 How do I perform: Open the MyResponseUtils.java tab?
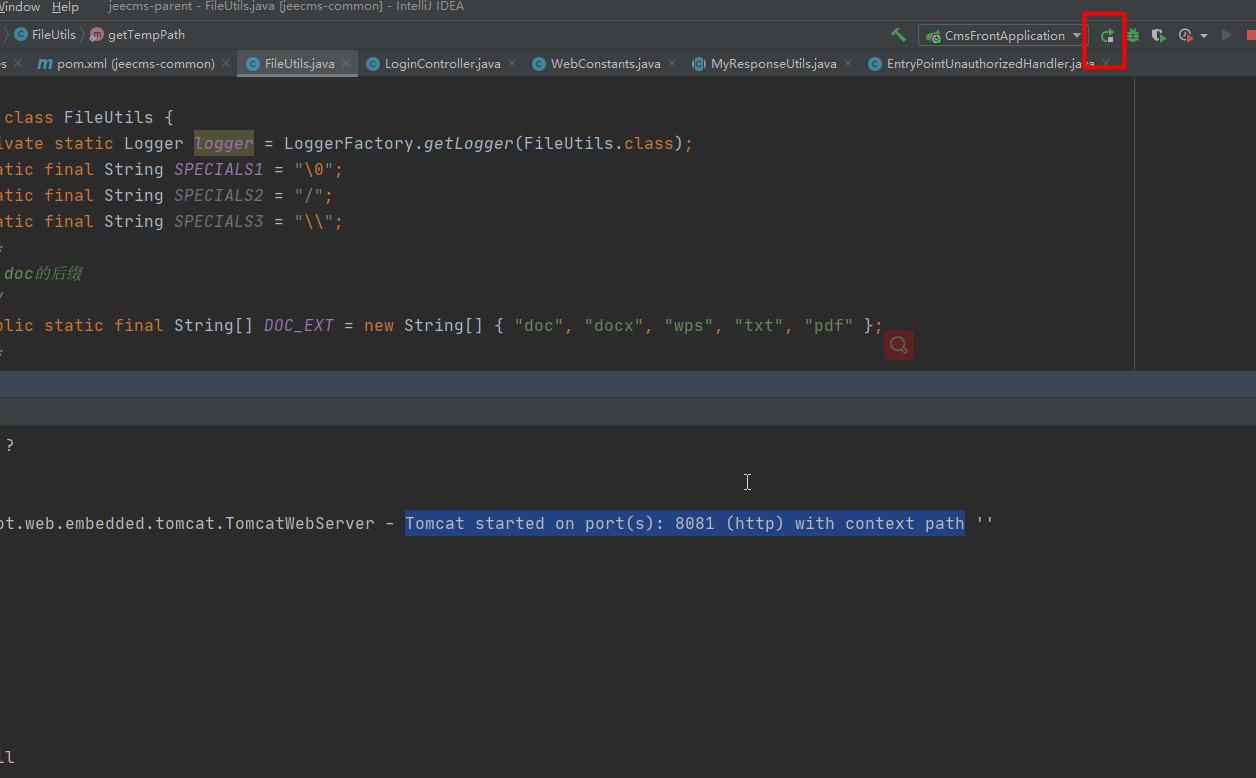(x=773, y=64)
